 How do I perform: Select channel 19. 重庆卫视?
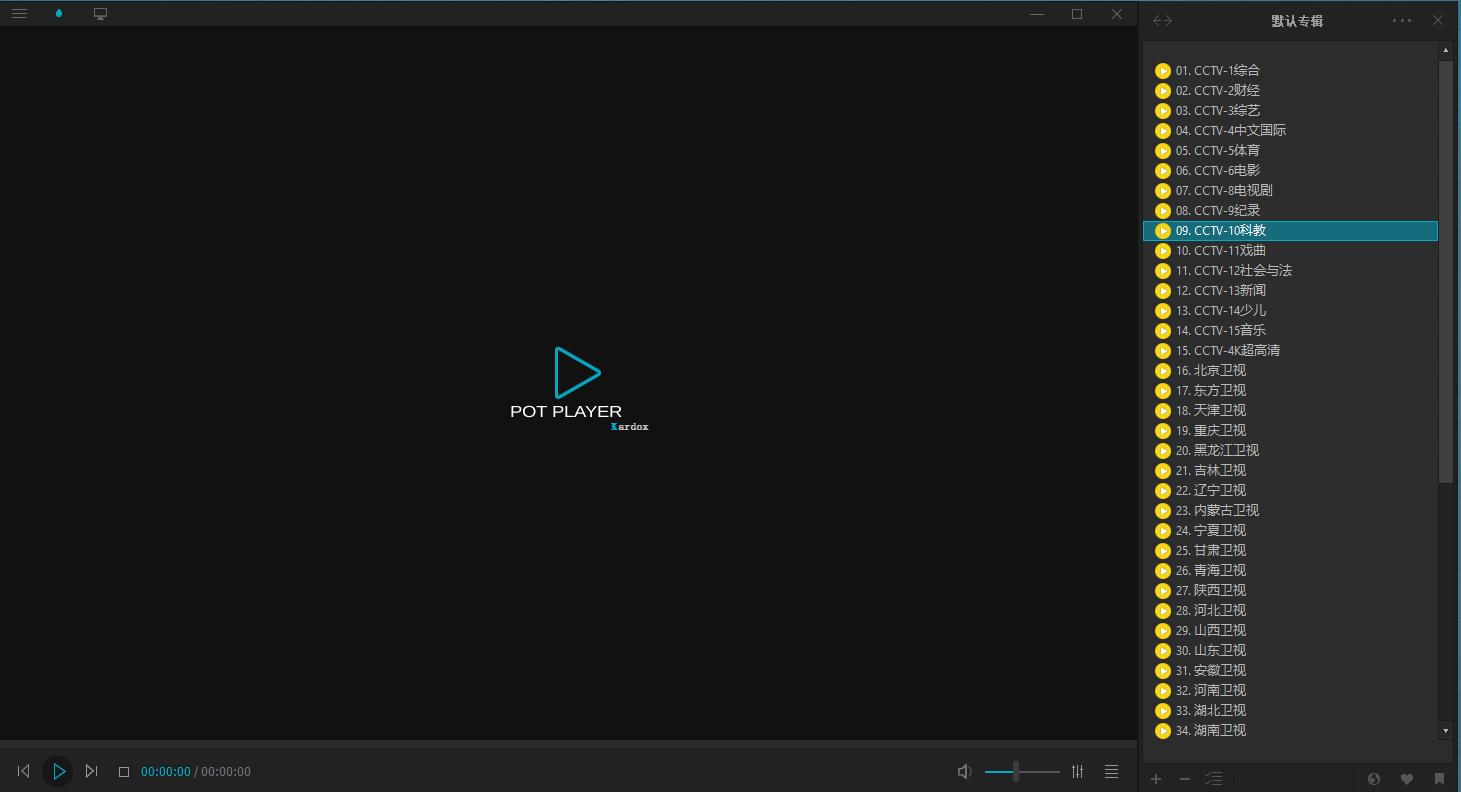pyautogui.click(x=1290, y=430)
